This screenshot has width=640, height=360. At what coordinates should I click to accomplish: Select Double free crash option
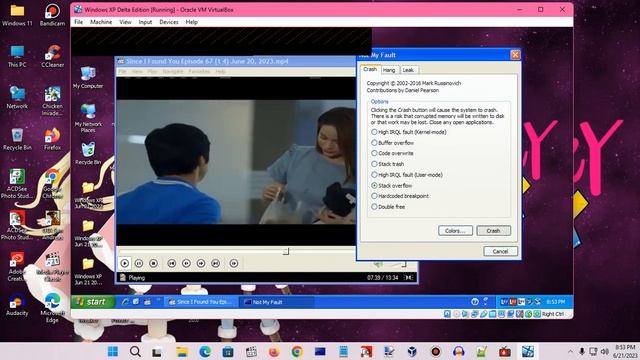click(x=388, y=207)
